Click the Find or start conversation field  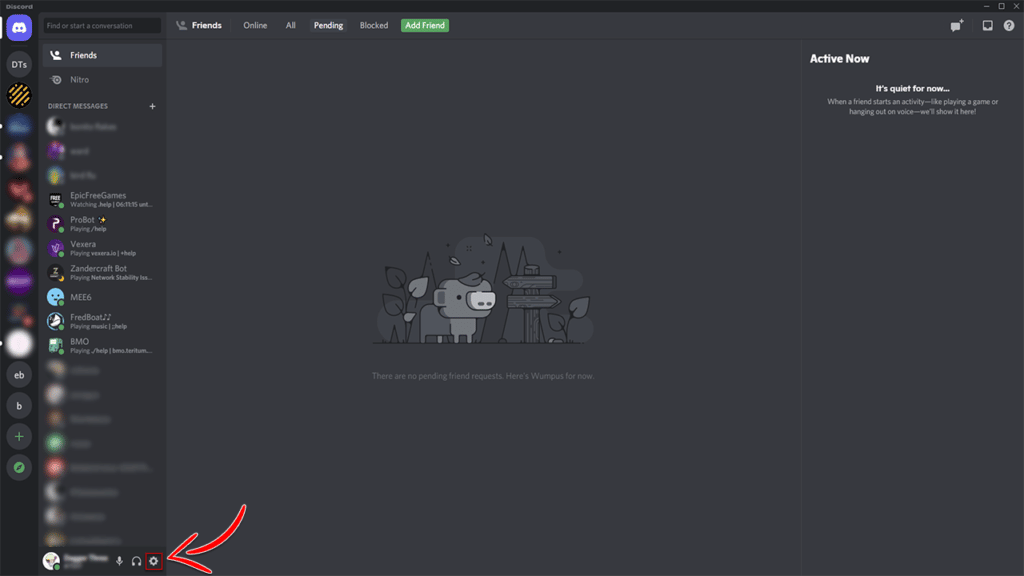tap(102, 25)
